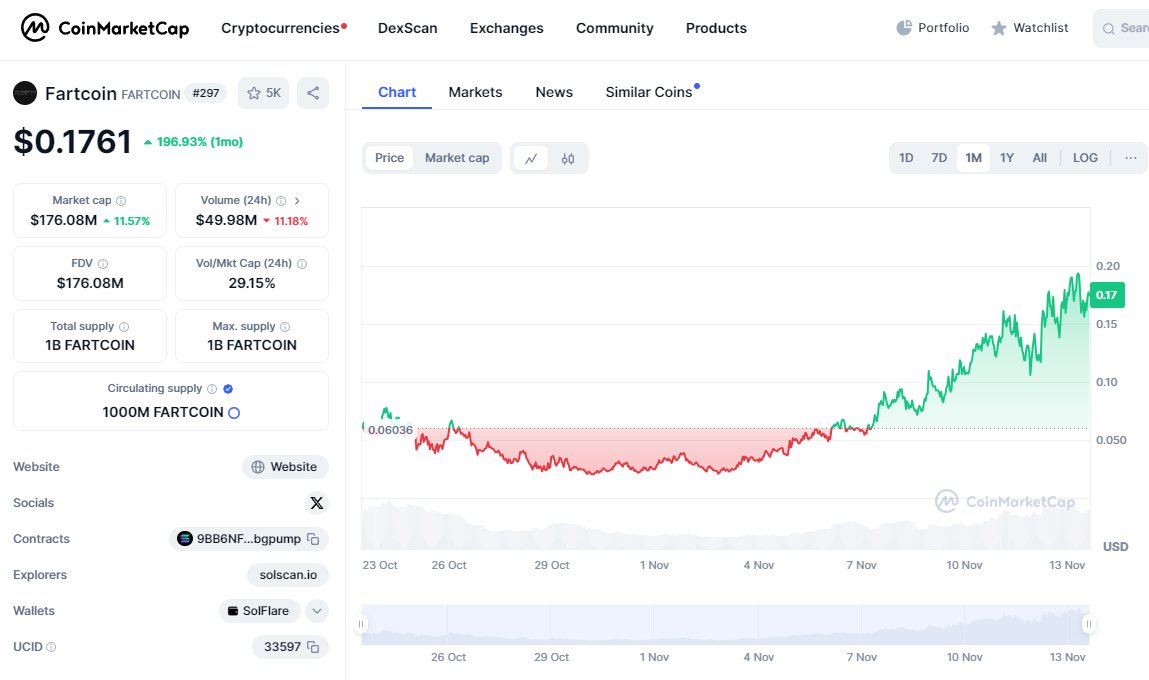Screen dimensions: 1149x680
Task: Click Volume (24h) info icon
Action: pyautogui.click(x=281, y=201)
